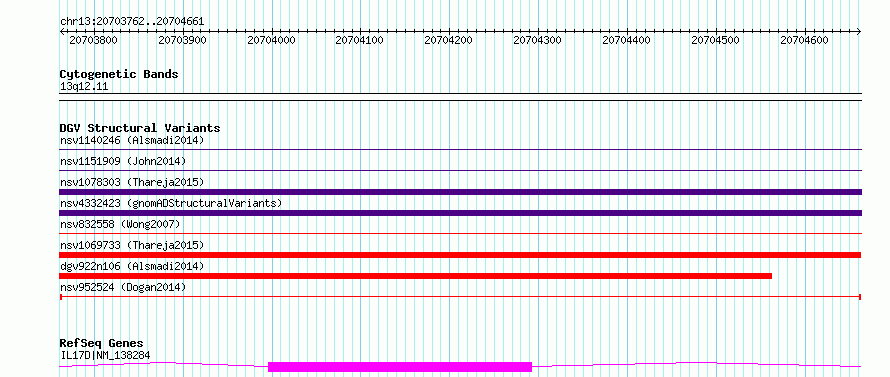Viewport: 890px width, 377px height.
Task: Select the nsv832558 (Wong2007) label
Action: [x=120, y=224]
